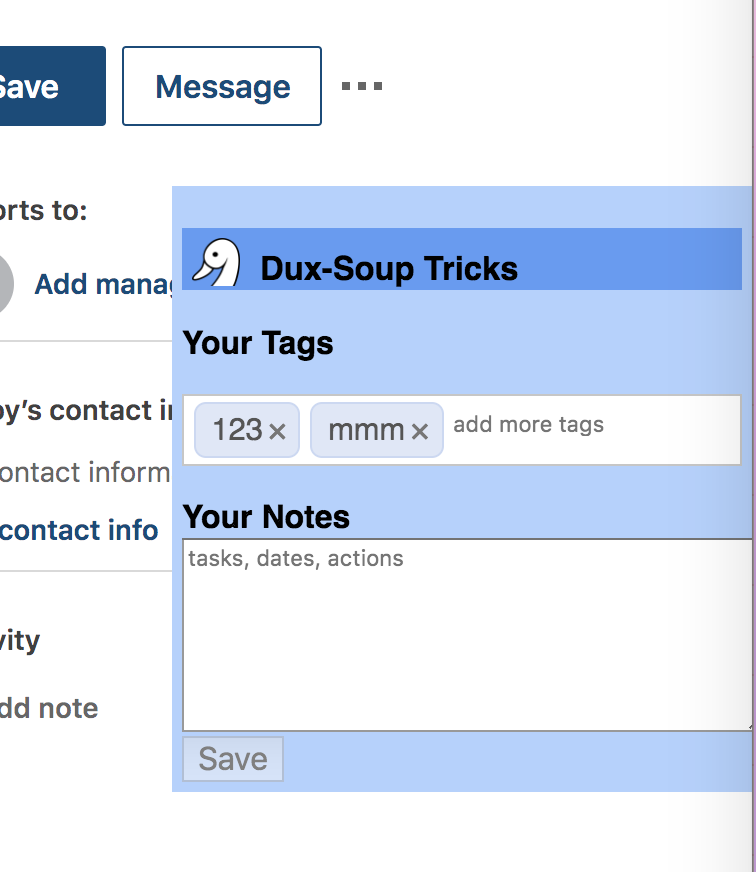The image size is (756, 872).
Task: Click the Your Tags heading
Action: point(258,344)
